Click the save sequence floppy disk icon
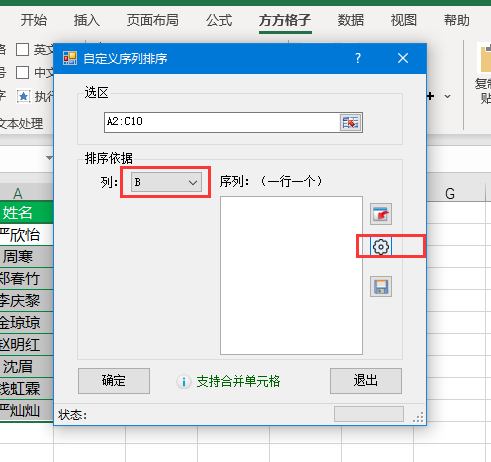The height and width of the screenshot is (462, 491). pyautogui.click(x=381, y=287)
